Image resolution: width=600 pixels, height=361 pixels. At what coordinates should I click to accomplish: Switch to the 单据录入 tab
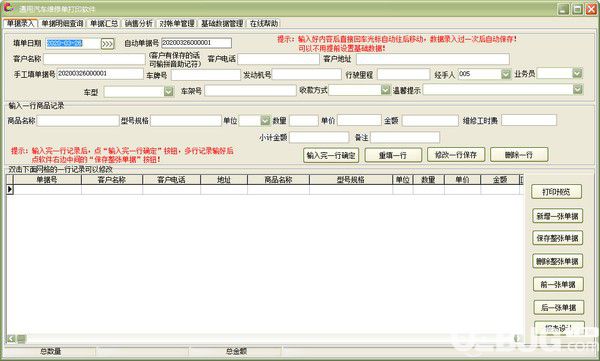click(x=20, y=23)
